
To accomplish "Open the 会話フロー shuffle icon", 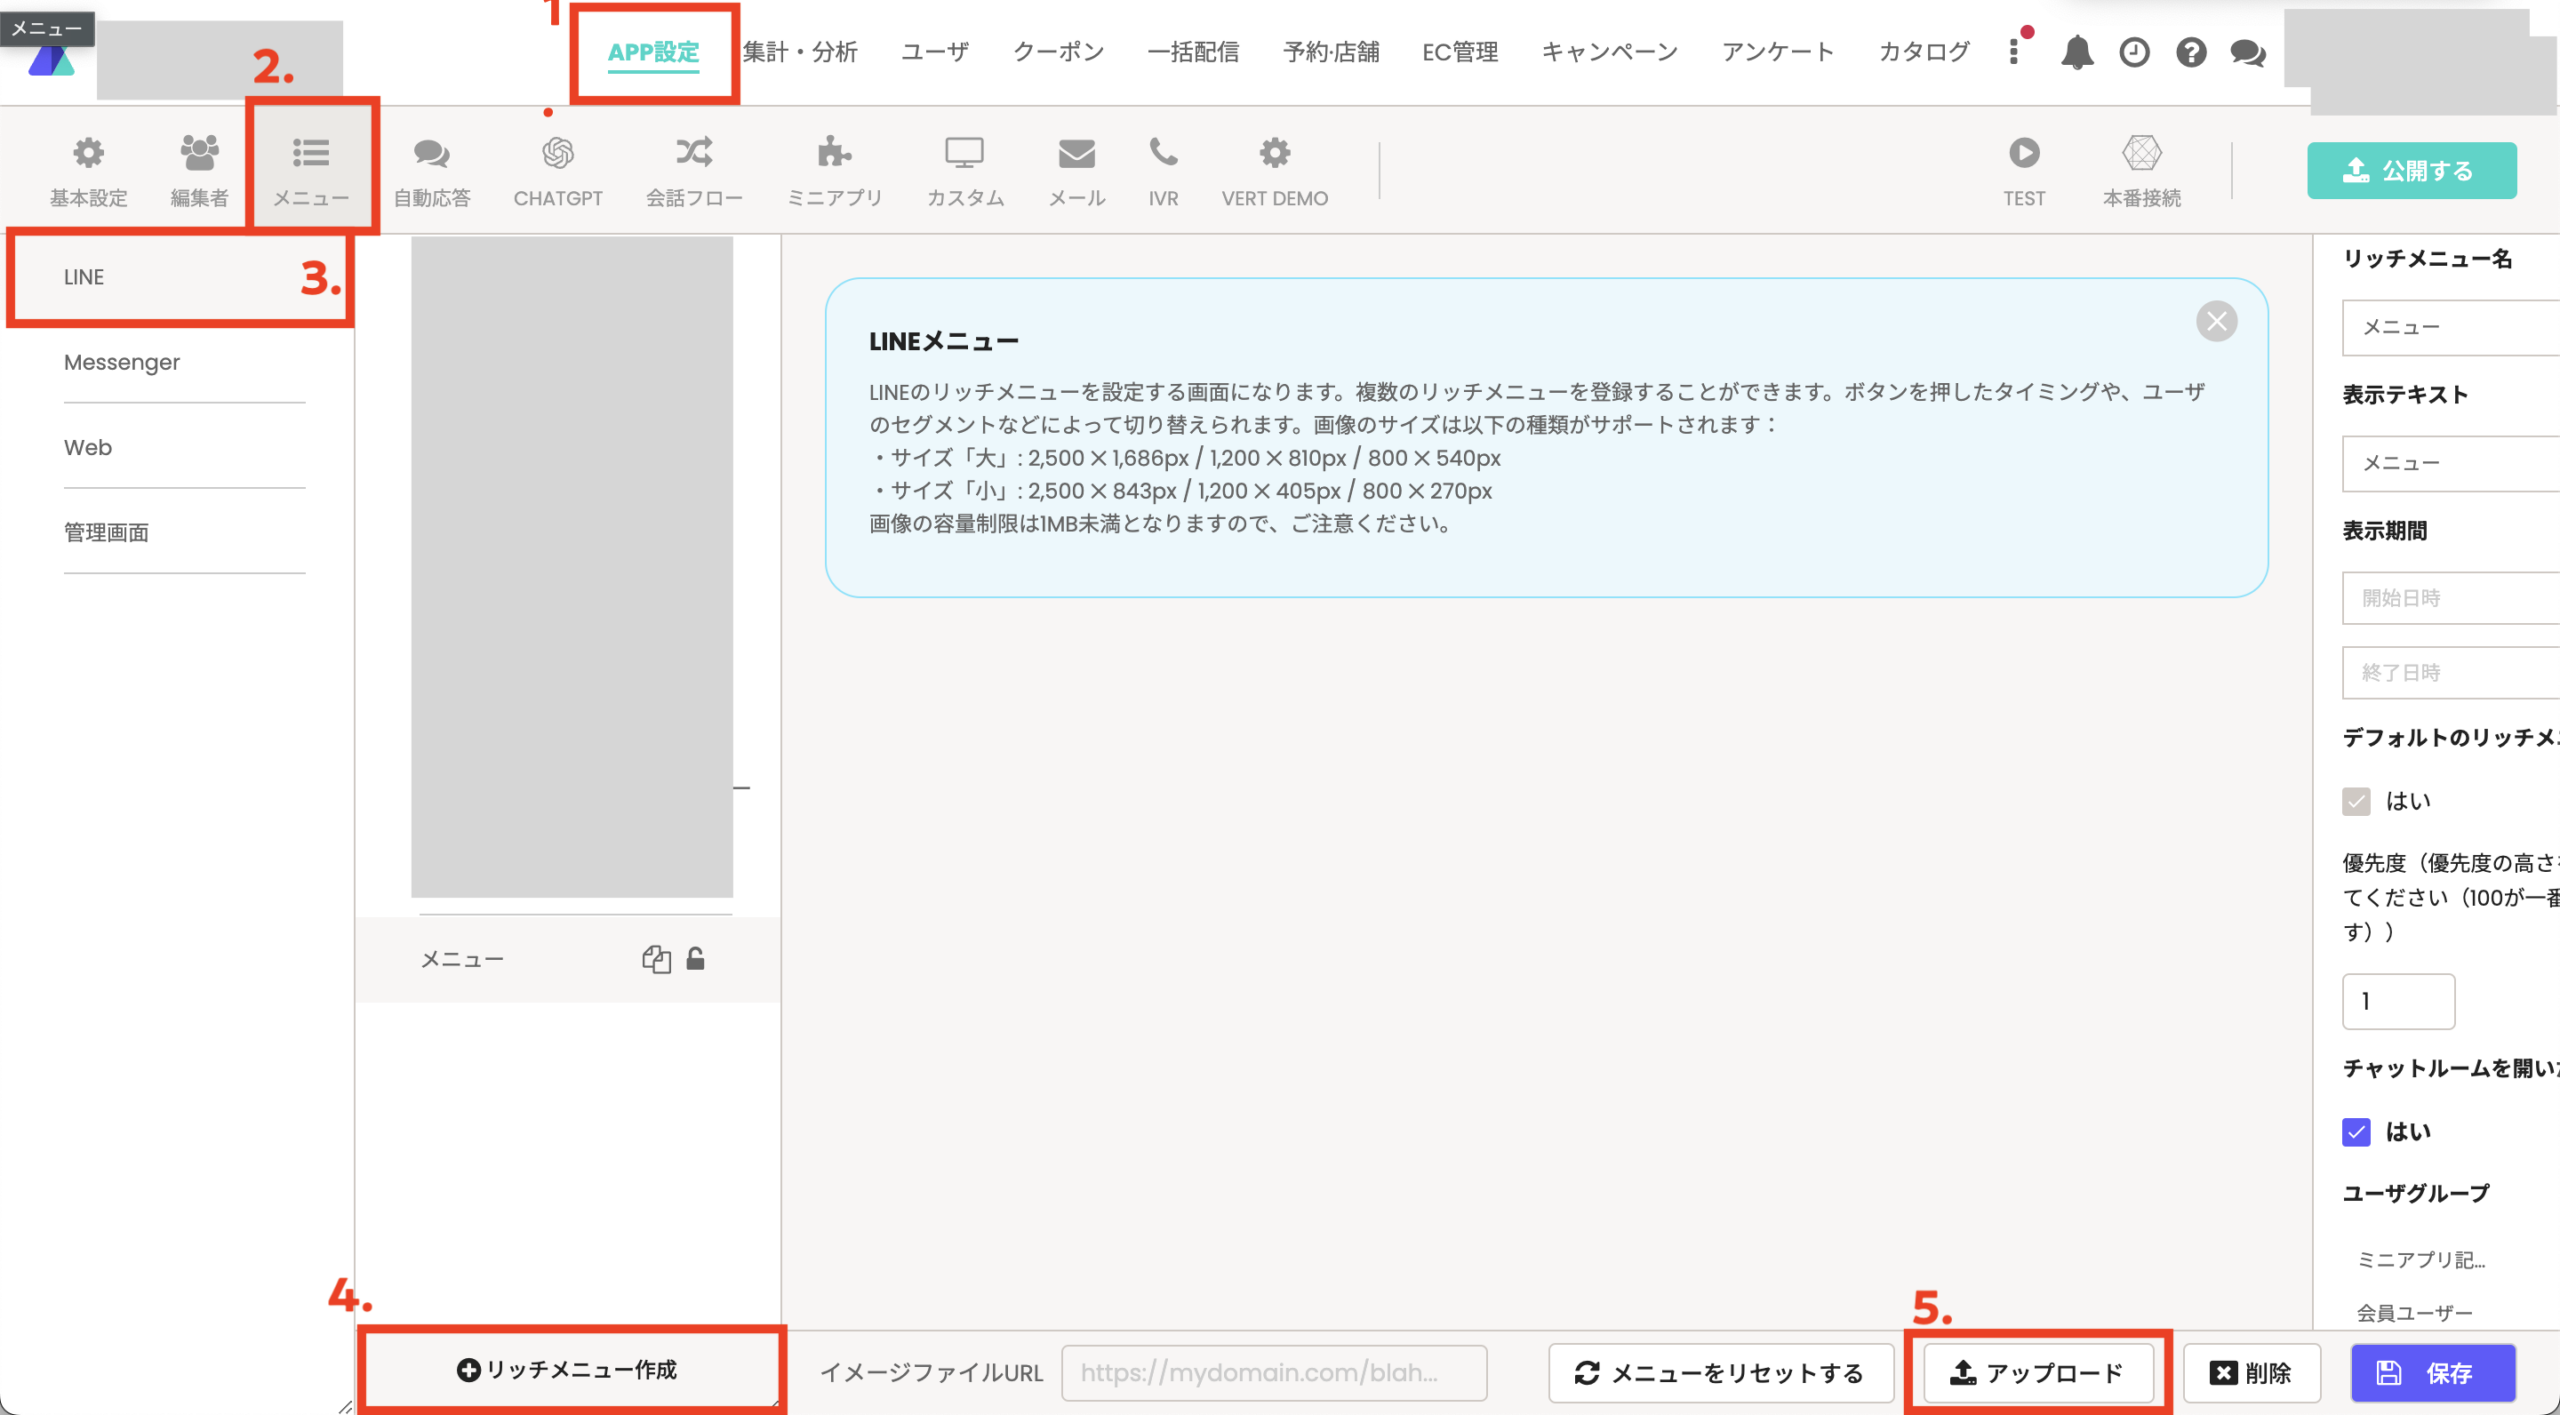I will [x=694, y=152].
